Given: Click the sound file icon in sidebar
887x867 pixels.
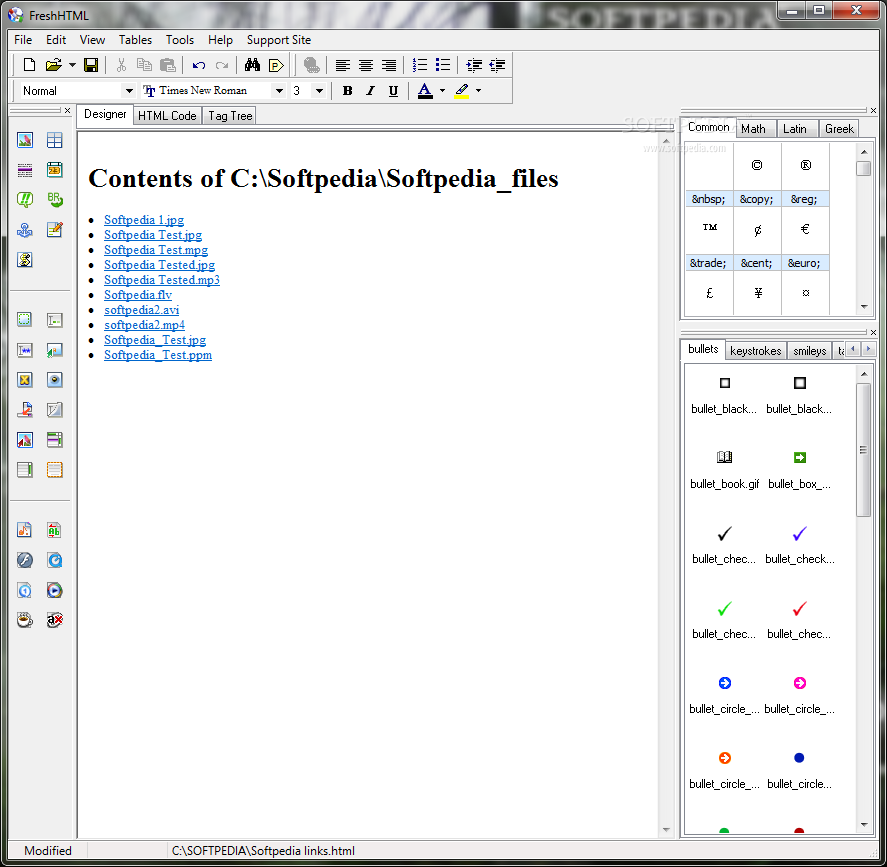Looking at the screenshot, I should click(x=25, y=530).
